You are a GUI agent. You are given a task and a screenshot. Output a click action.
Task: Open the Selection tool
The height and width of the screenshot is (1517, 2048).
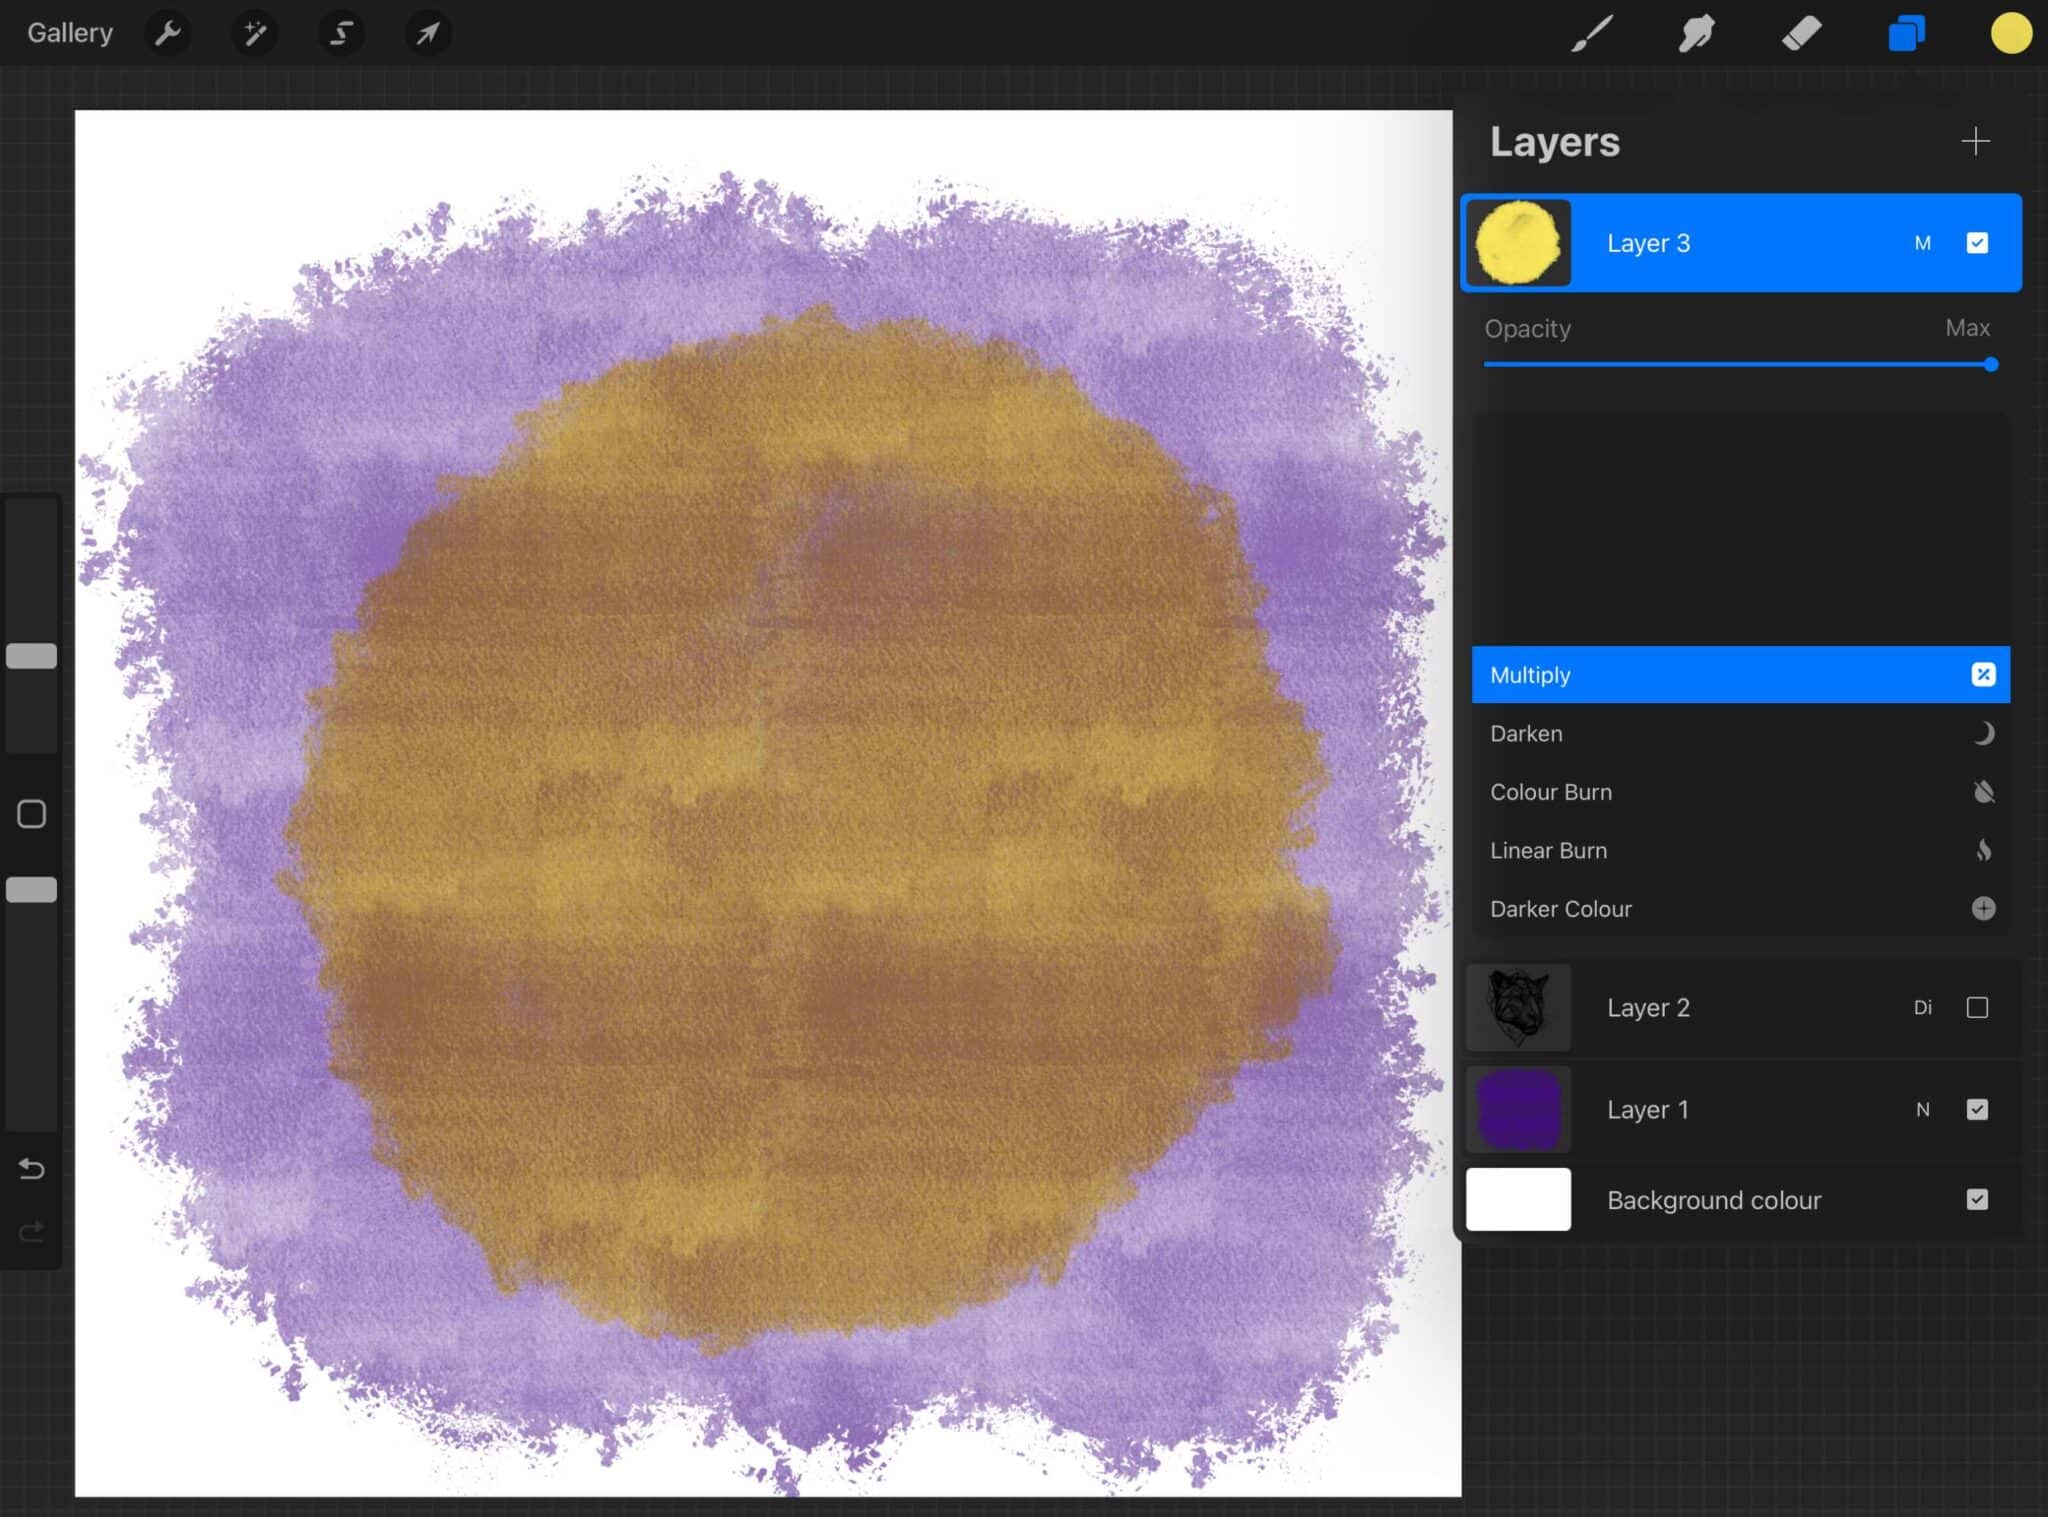click(340, 32)
